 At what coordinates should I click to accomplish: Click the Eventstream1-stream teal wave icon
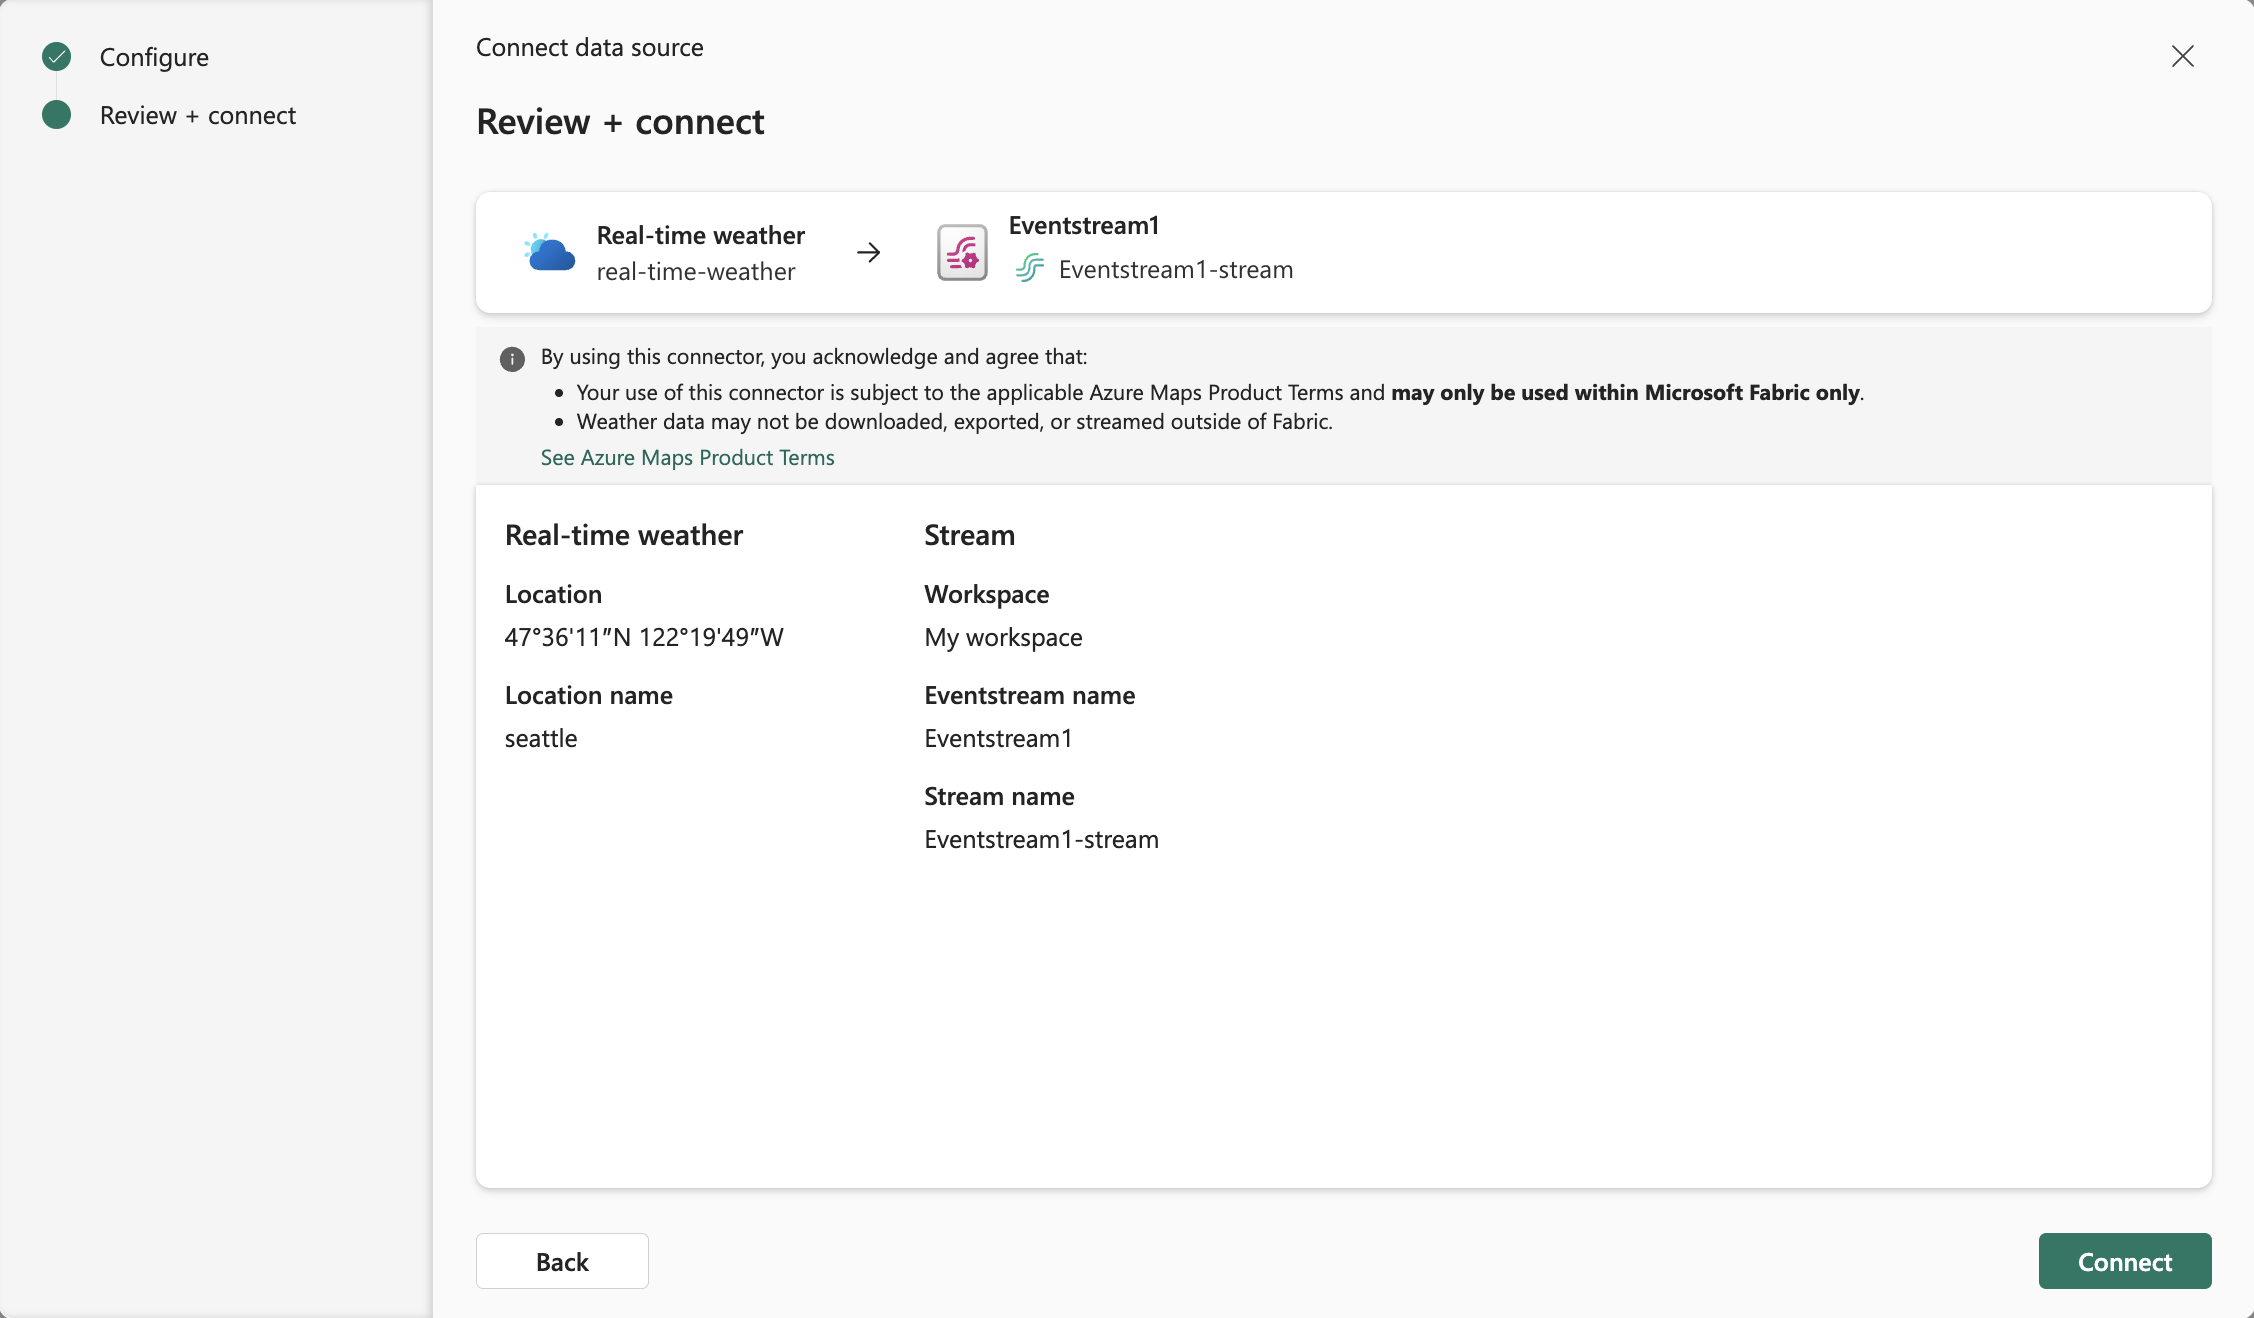[1030, 269]
